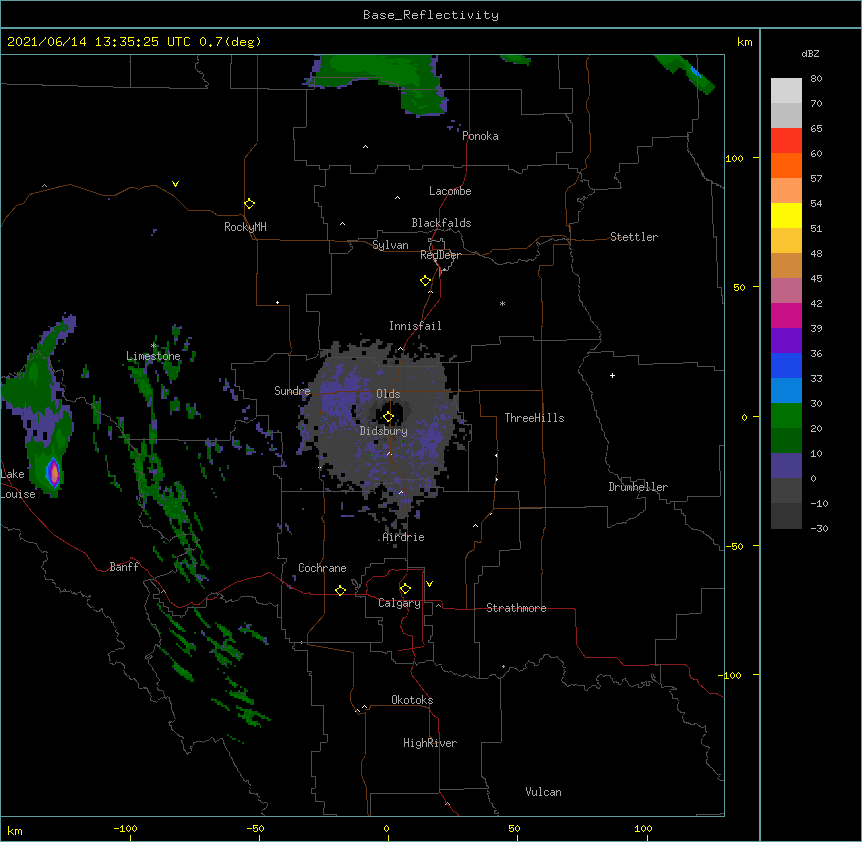Click the Vulcan city label

pos(543,792)
